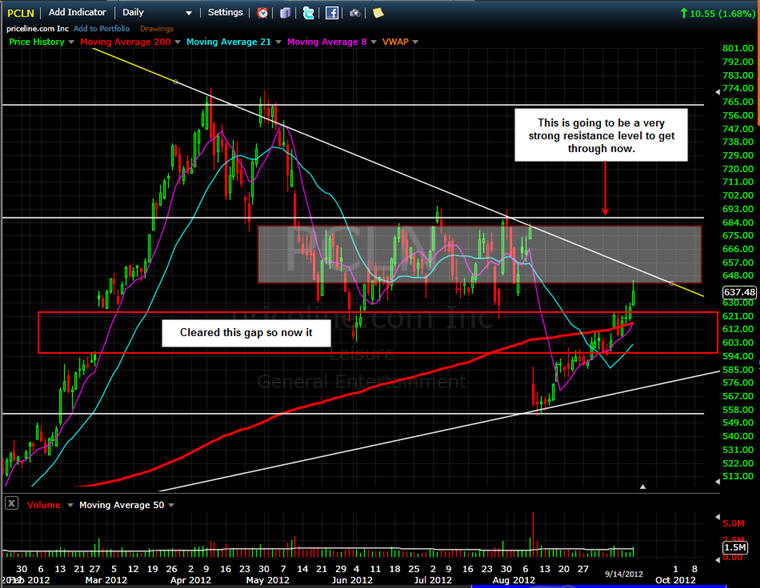The width and height of the screenshot is (760, 588).
Task: Click the Apr 2012 time axis label
Action: tap(190, 580)
